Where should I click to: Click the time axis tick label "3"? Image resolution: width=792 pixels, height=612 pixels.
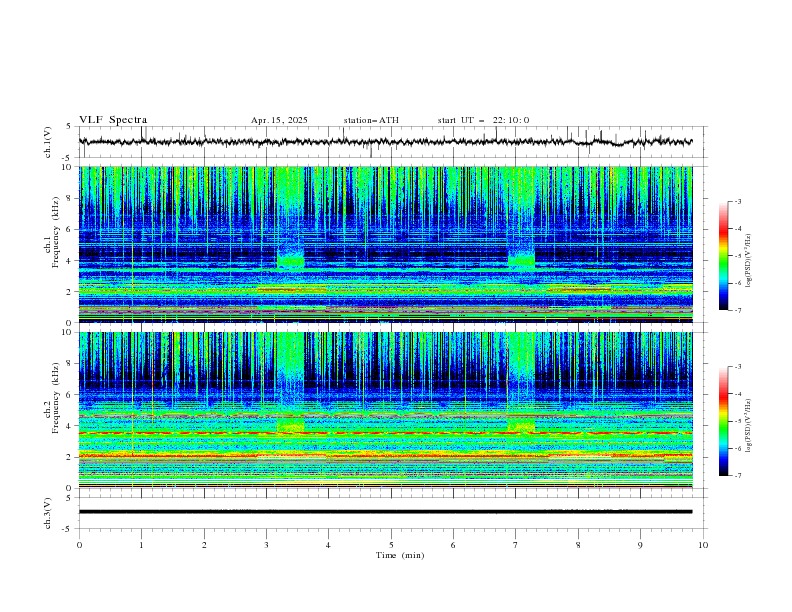tap(266, 545)
